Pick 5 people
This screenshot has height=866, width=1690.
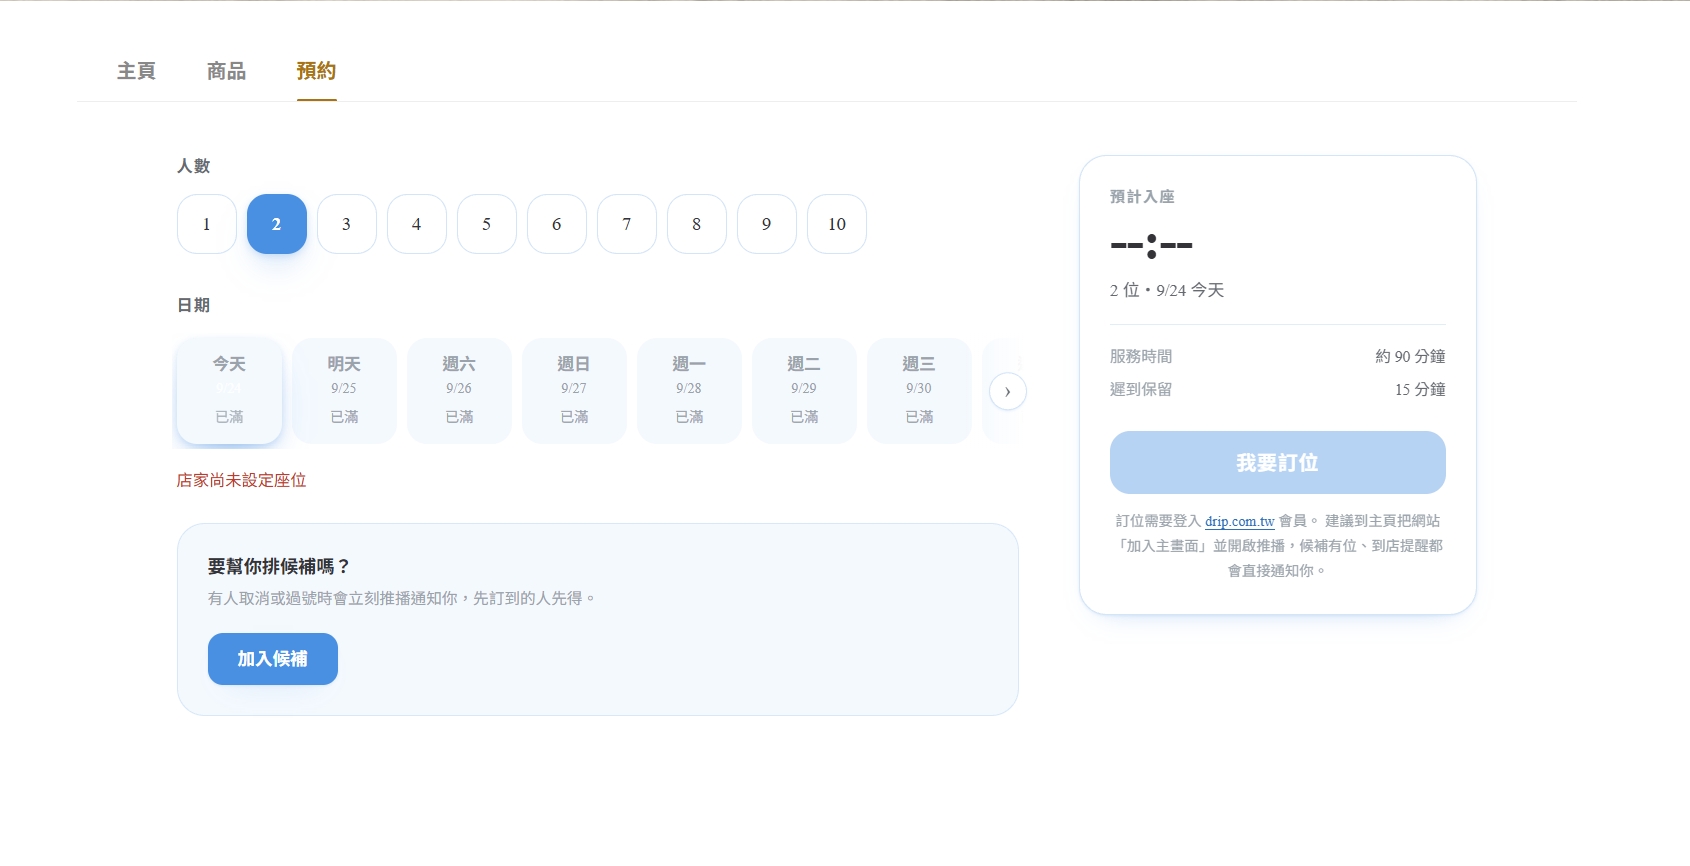487,224
